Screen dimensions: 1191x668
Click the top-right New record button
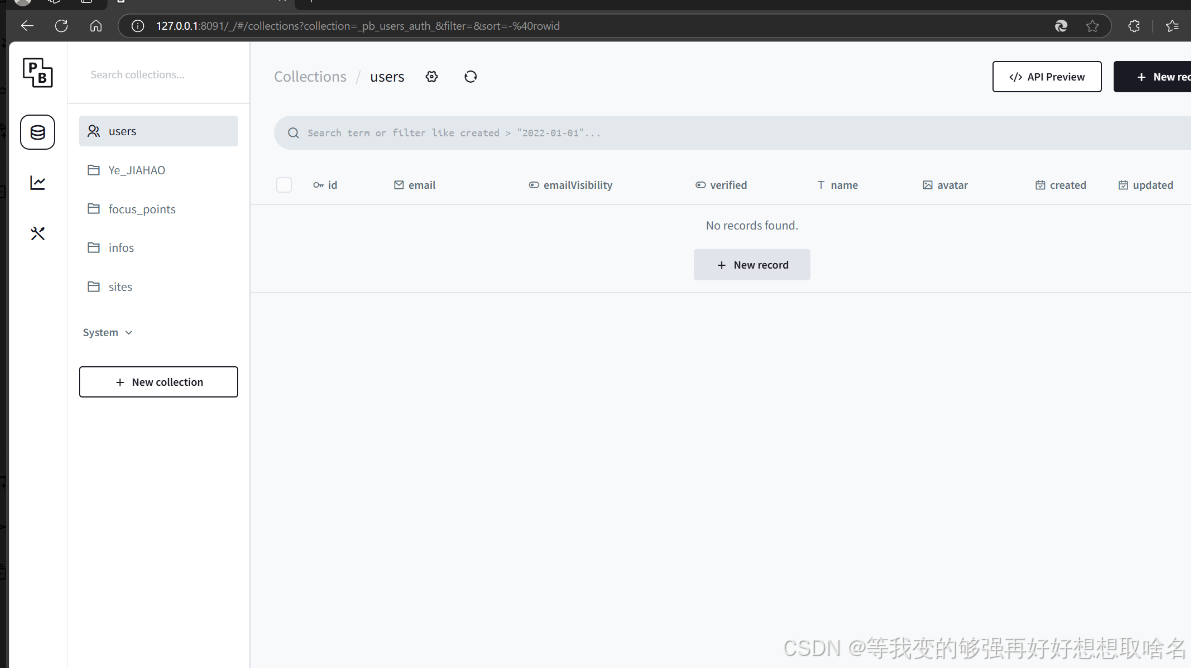(x=1152, y=77)
